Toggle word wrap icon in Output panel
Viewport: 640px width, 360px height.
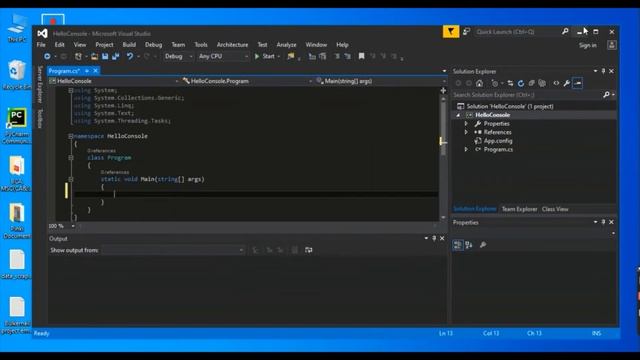[x=309, y=250]
